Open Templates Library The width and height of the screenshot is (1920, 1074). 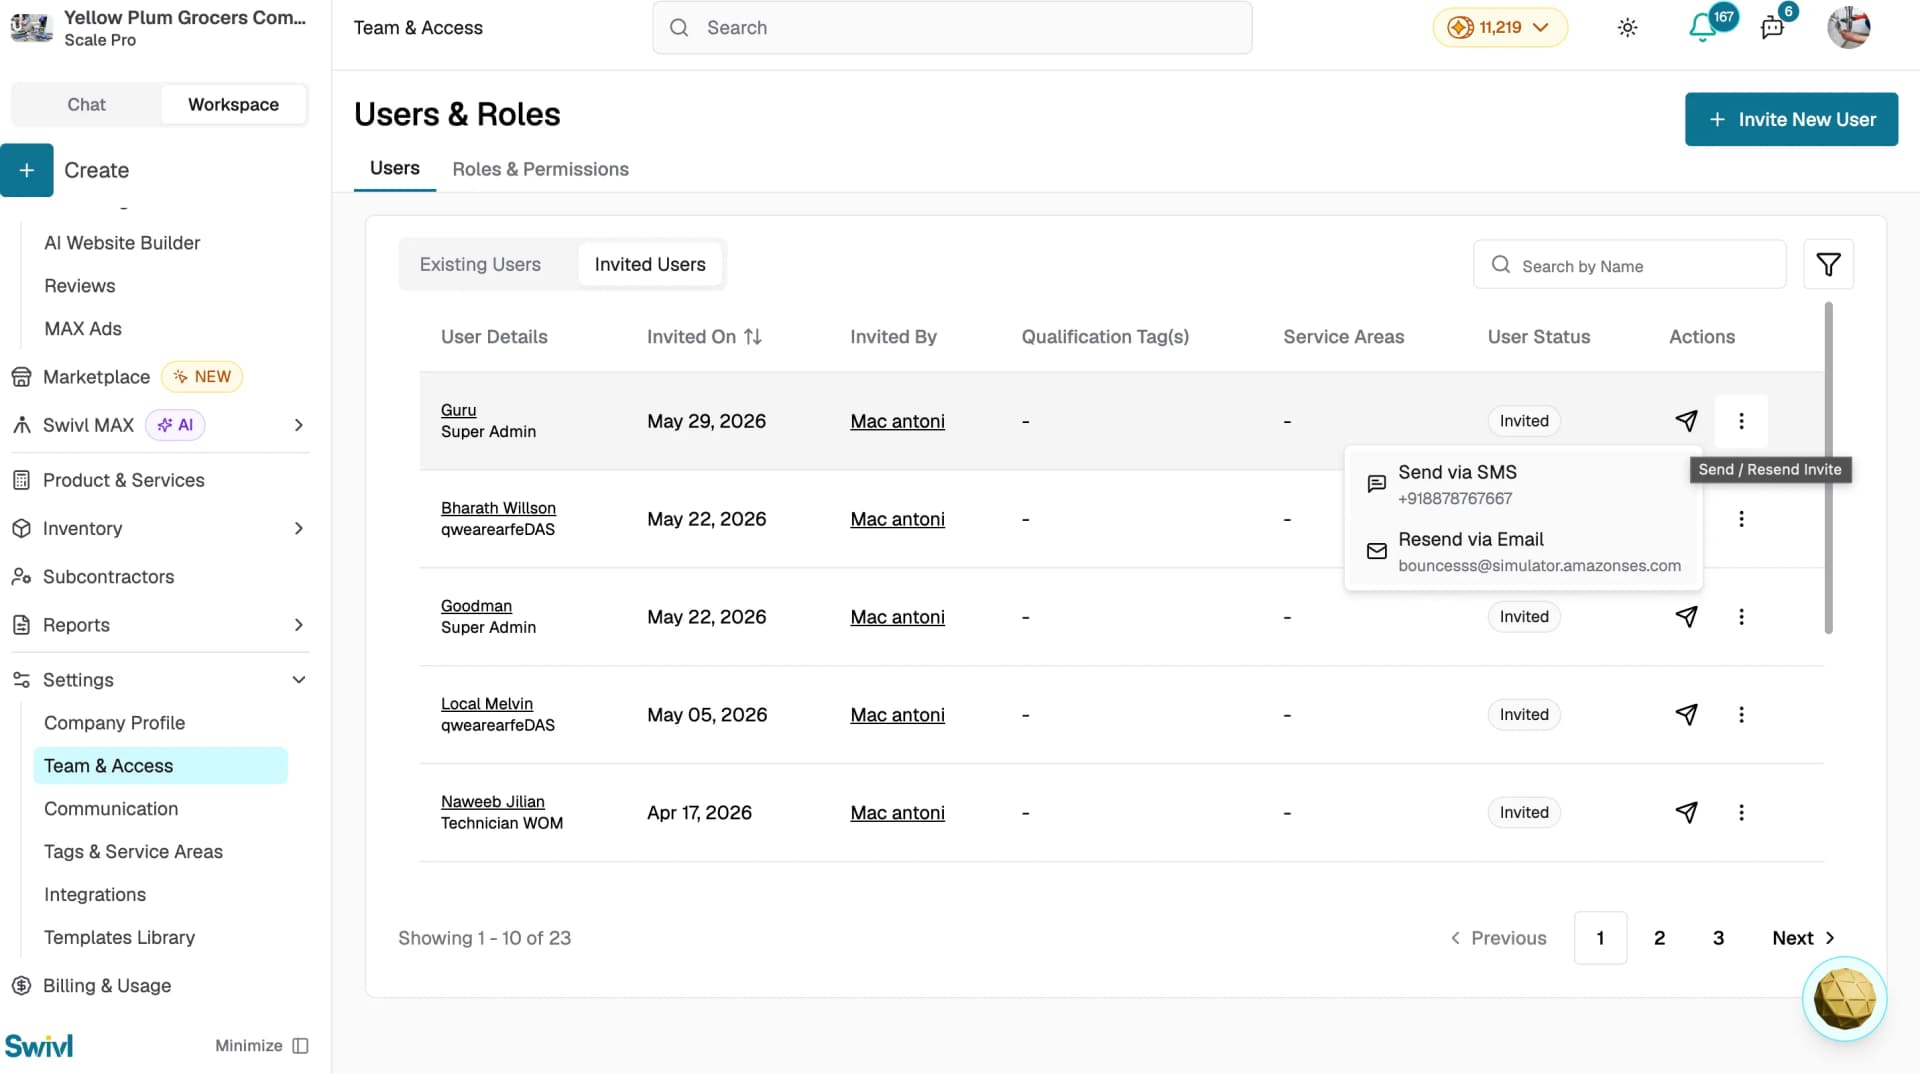119,938
